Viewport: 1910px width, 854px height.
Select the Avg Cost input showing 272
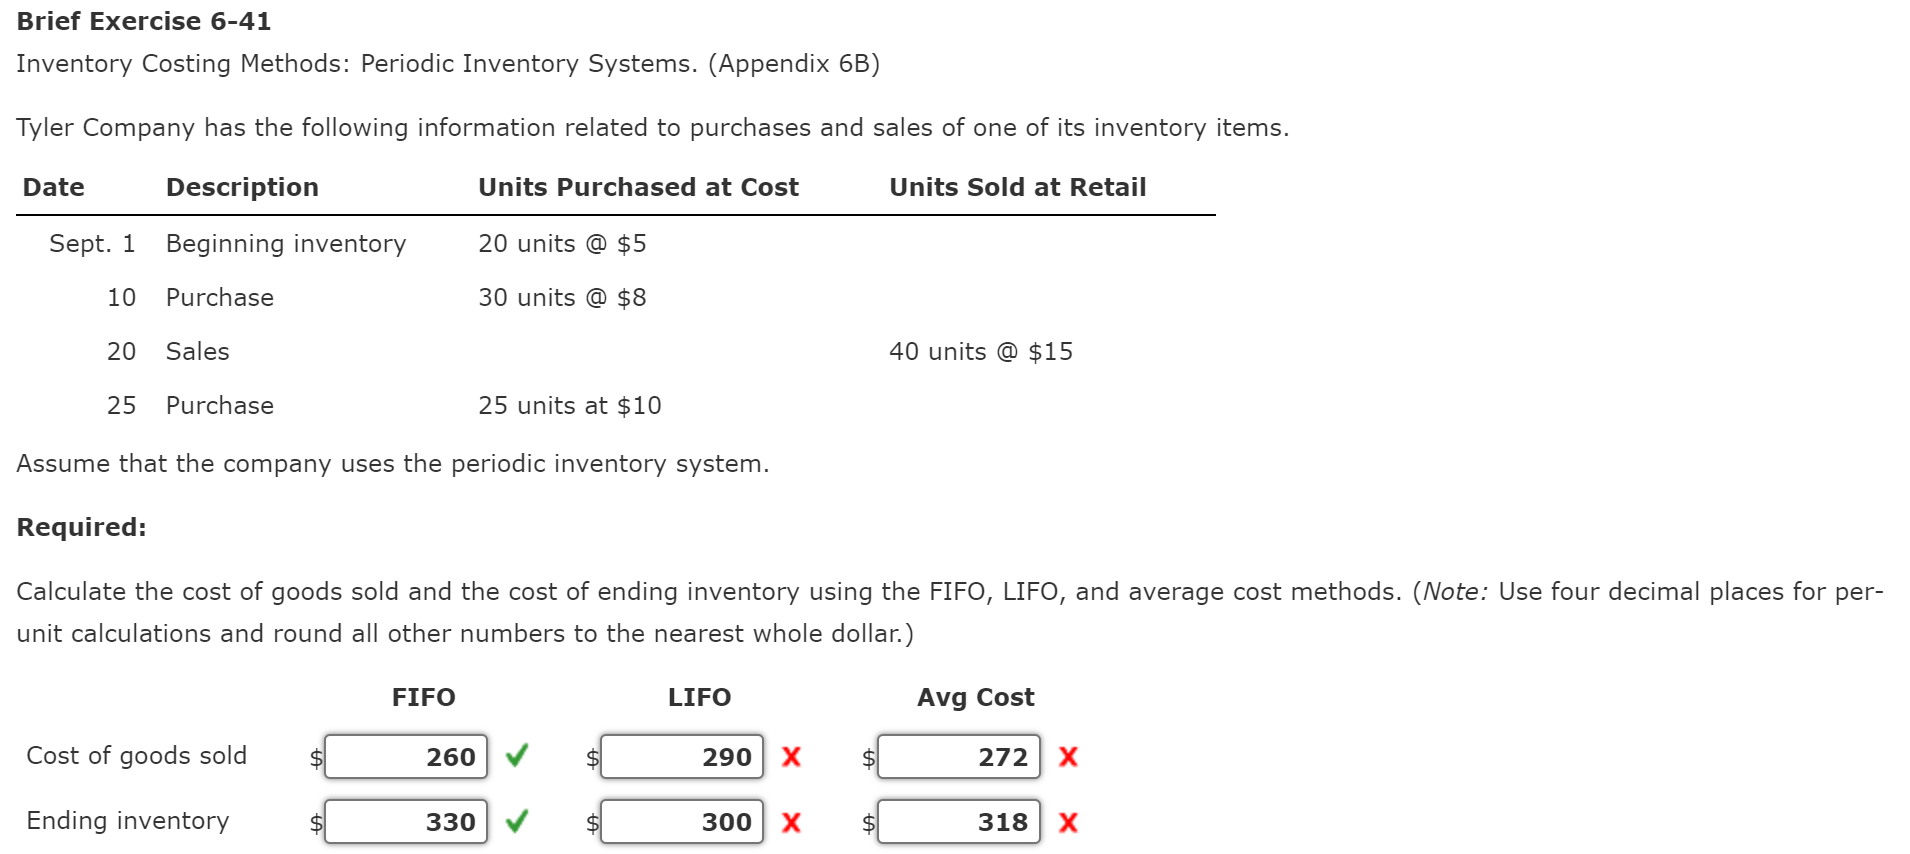[958, 757]
